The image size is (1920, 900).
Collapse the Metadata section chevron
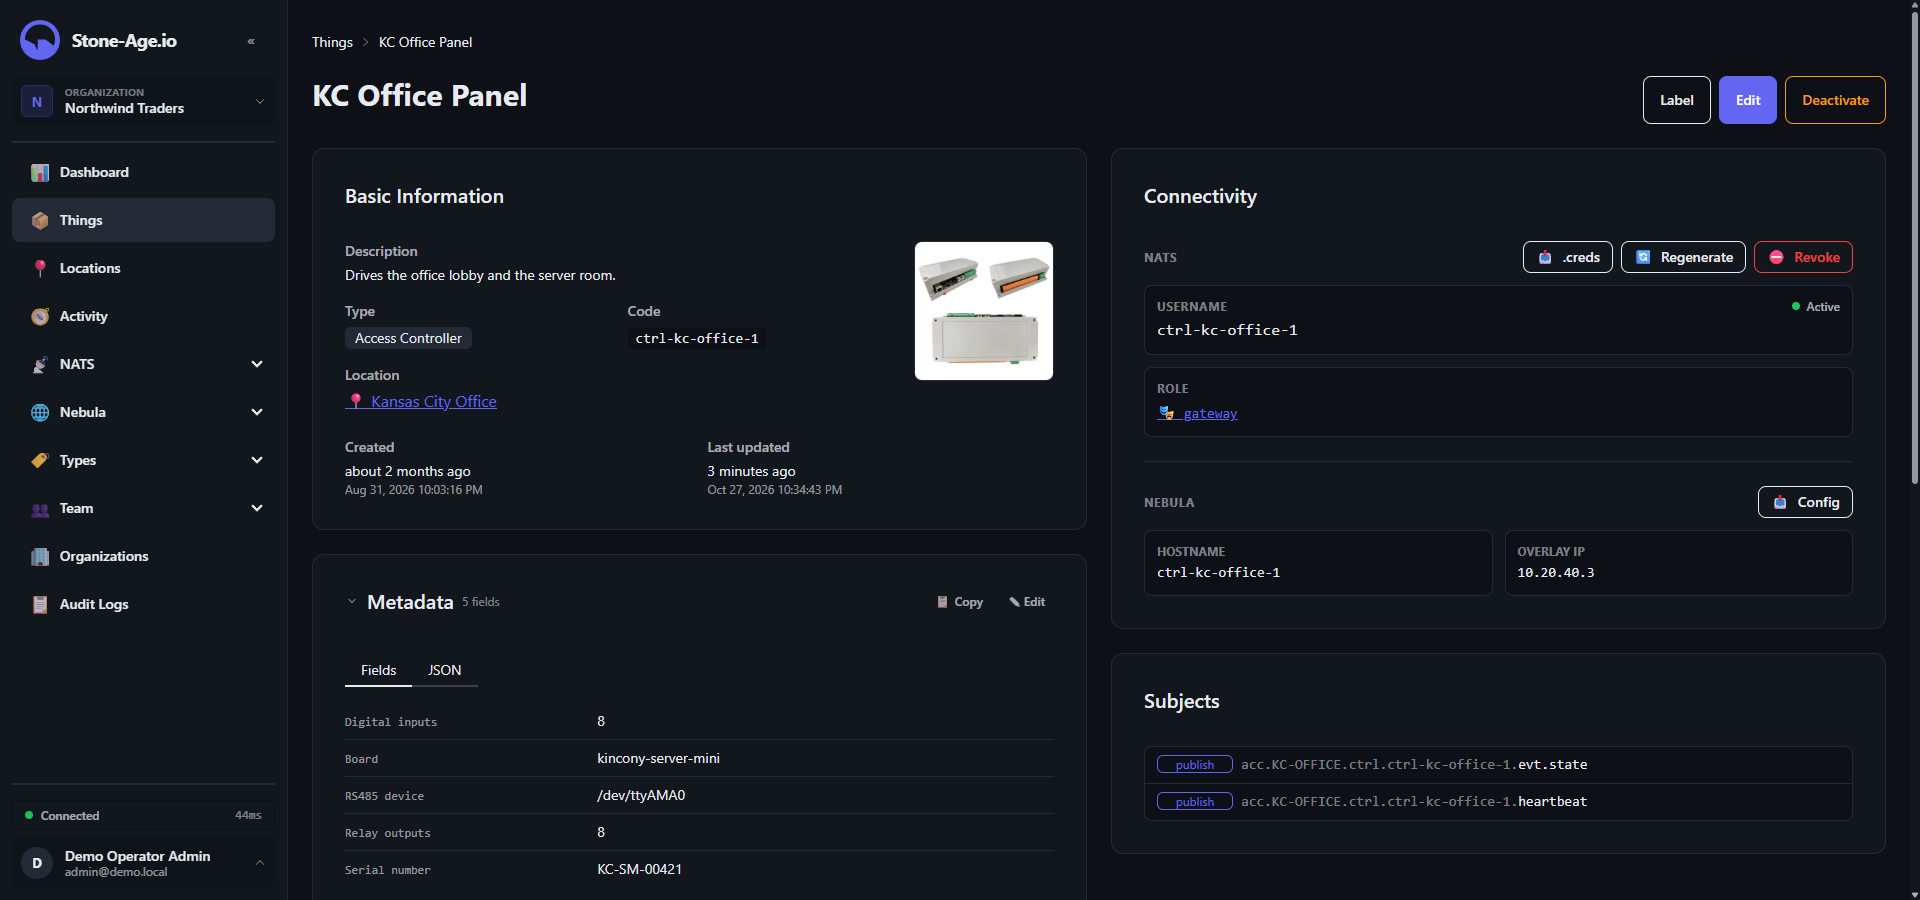(352, 602)
